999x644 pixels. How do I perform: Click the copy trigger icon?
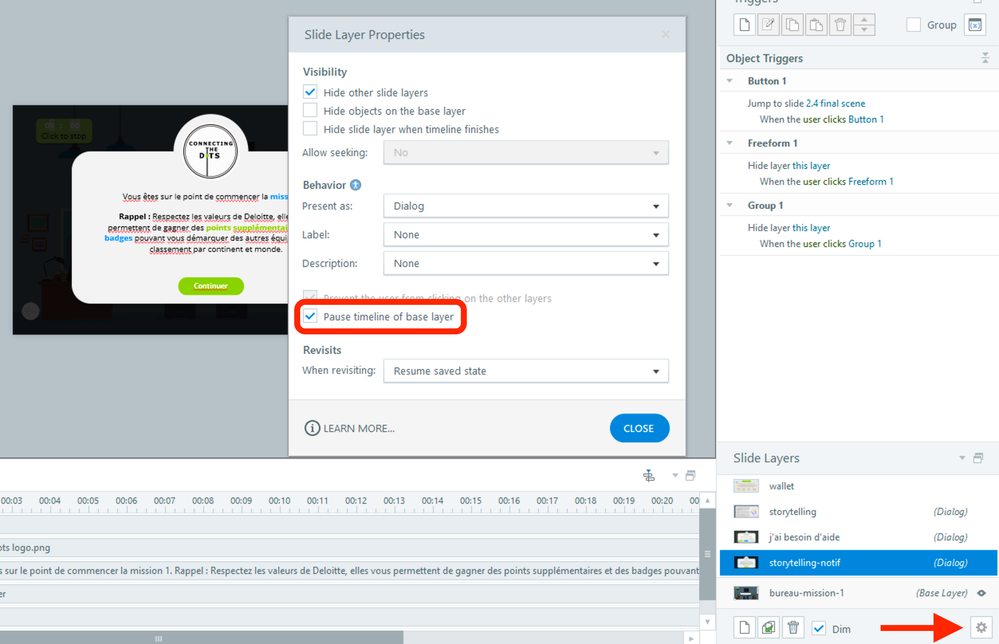tap(792, 25)
